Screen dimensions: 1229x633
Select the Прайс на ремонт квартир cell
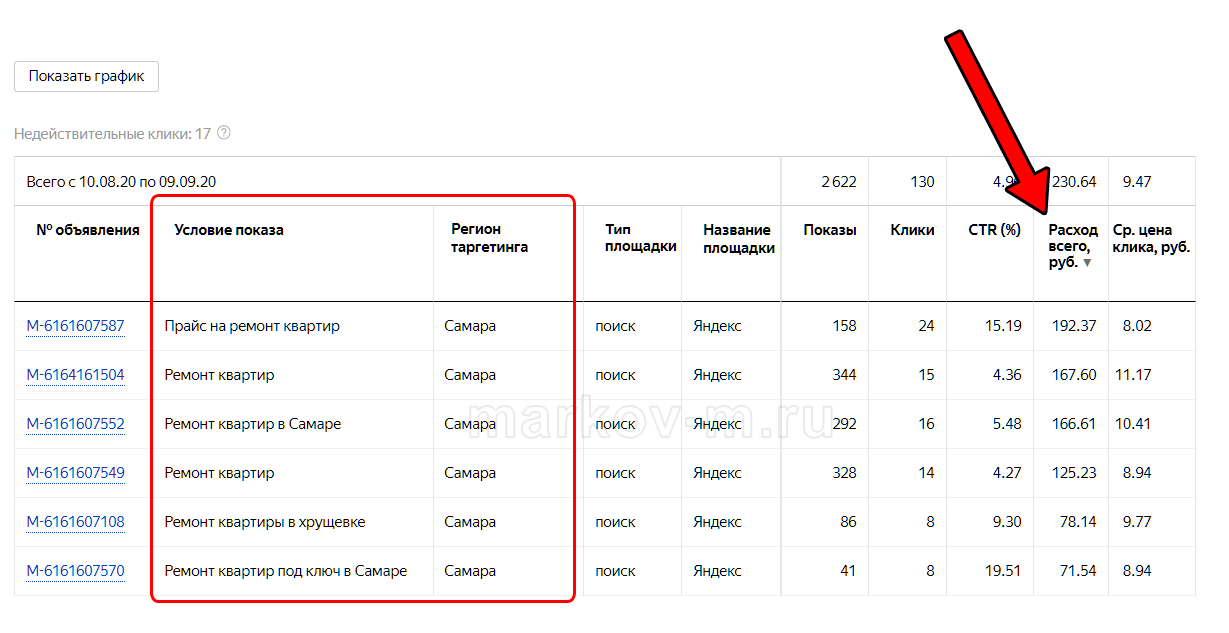pyautogui.click(x=252, y=326)
